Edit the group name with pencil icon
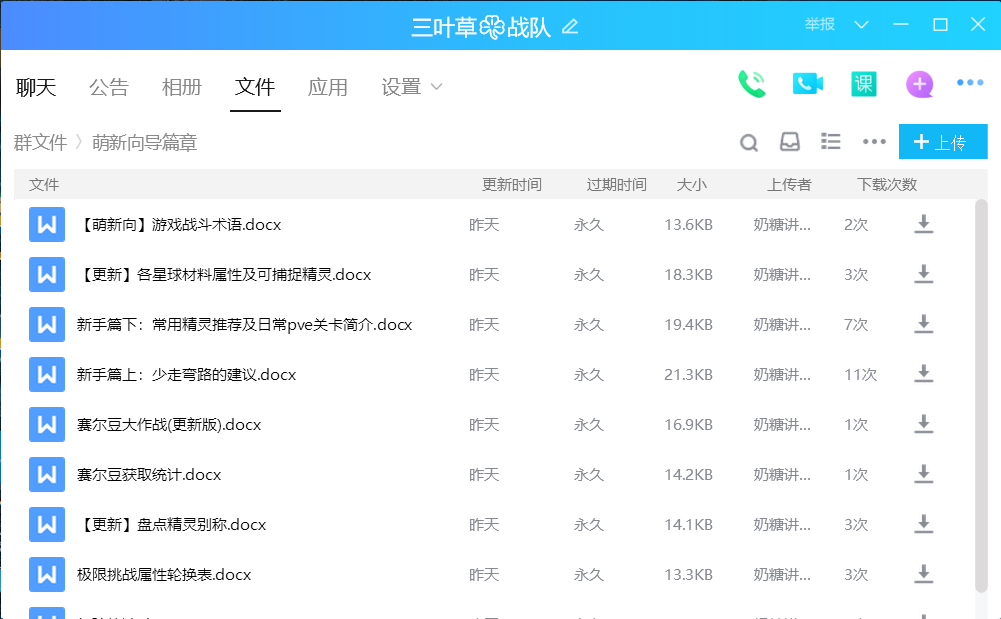This screenshot has height=619, width=1001. 569,27
